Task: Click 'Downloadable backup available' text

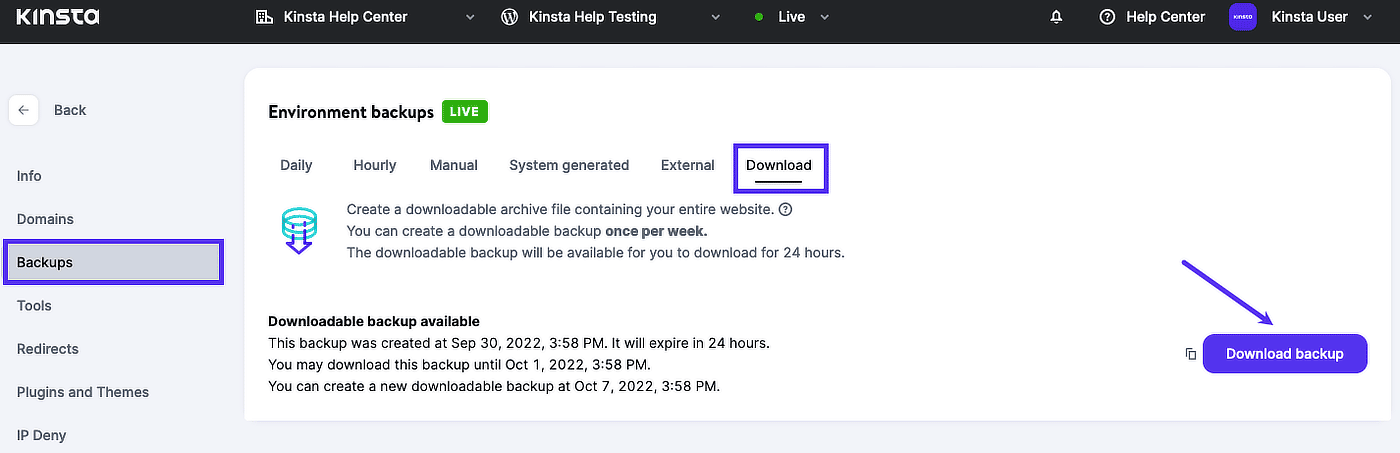Action: pyautogui.click(x=374, y=321)
